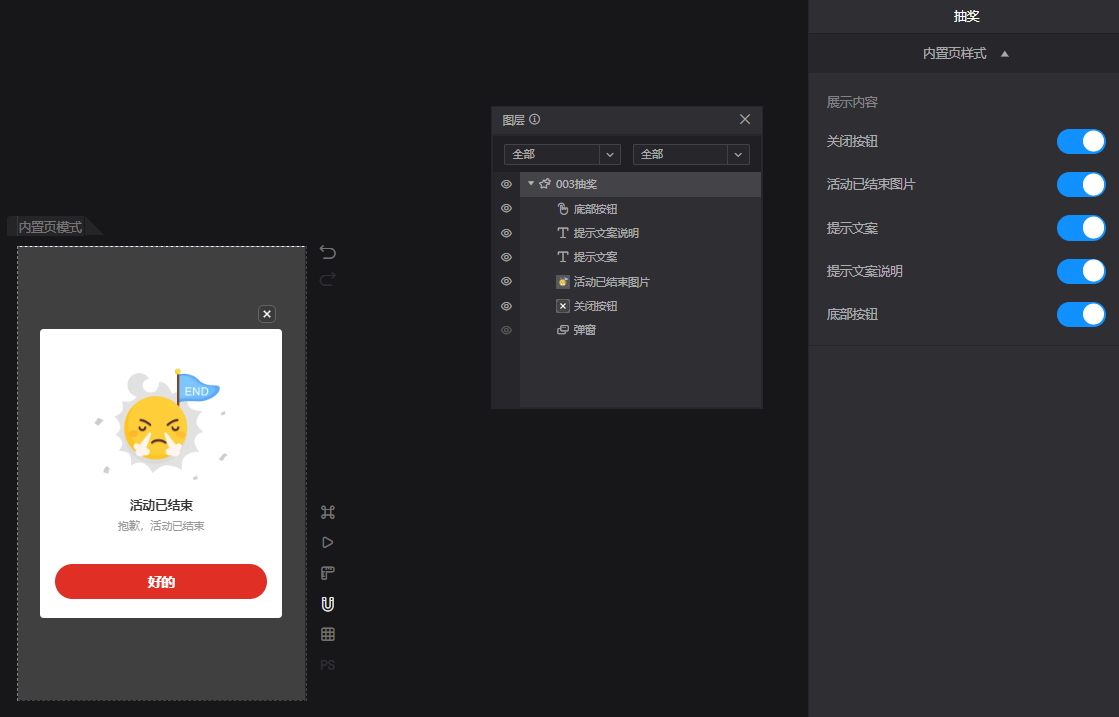Click the T icon of 提示文案 layer
This screenshot has width=1119, height=717.
click(562, 257)
